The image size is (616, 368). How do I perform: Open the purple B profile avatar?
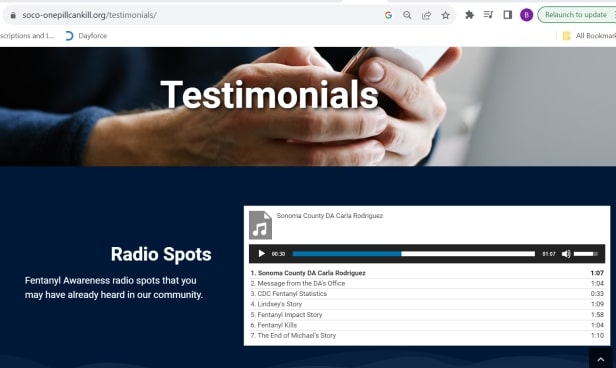pyautogui.click(x=526, y=15)
